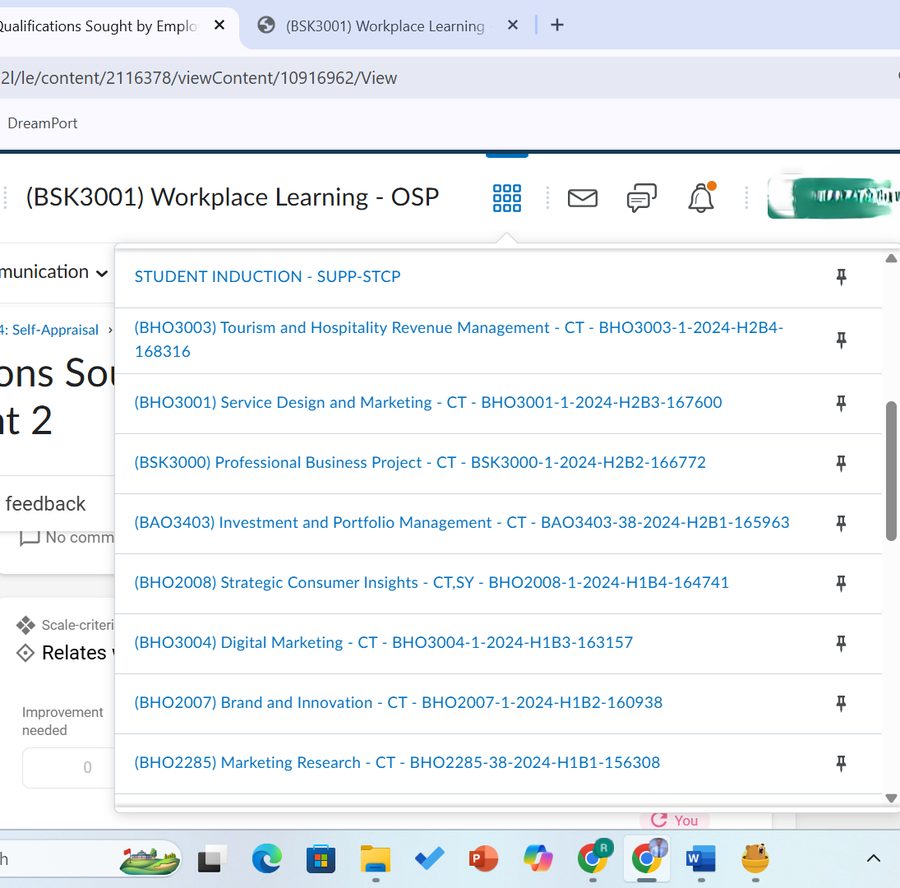
Task: Open the course selector grid icon
Action: [507, 198]
